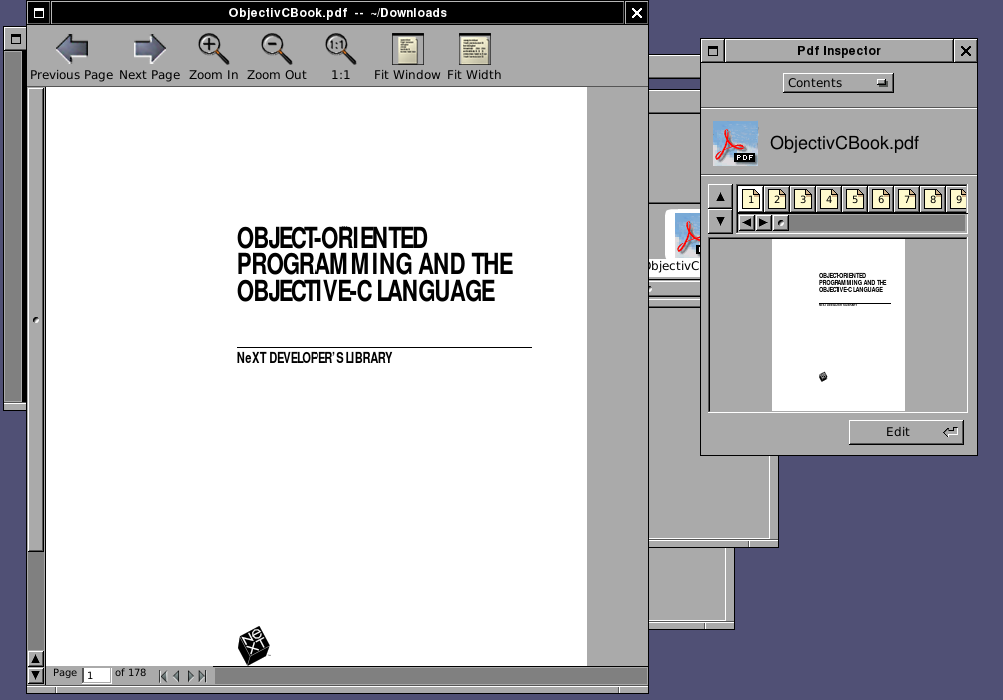Select page 3 icon in inspector

click(x=803, y=199)
